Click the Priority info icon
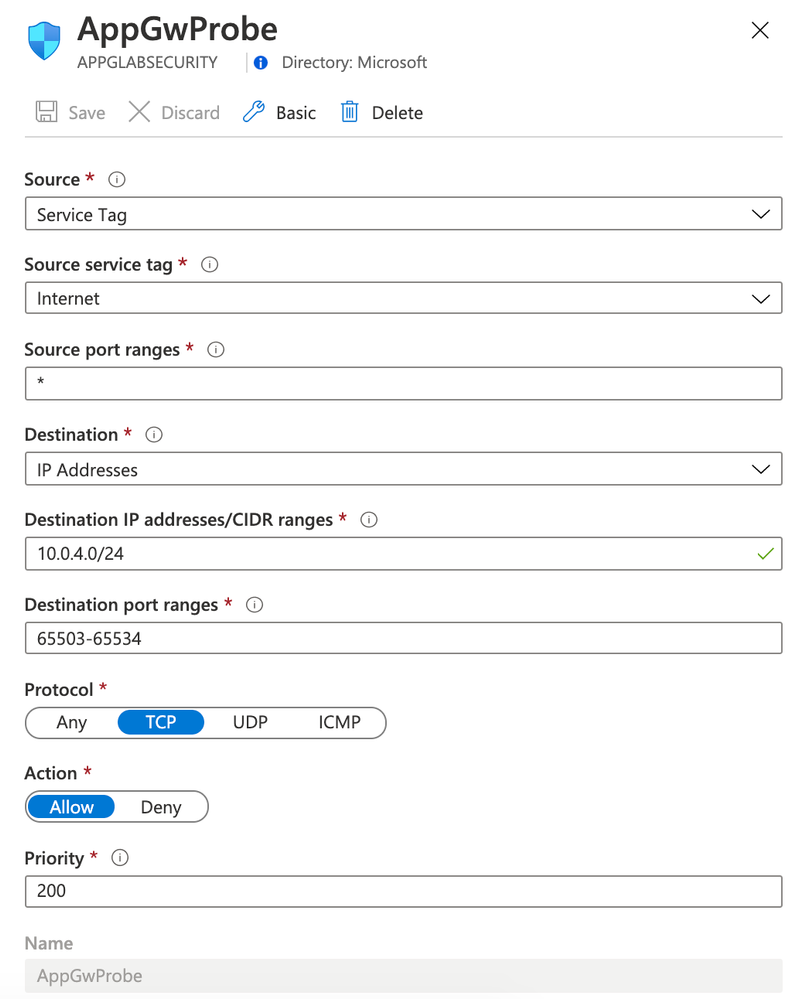The width and height of the screenshot is (806, 999). 121,858
